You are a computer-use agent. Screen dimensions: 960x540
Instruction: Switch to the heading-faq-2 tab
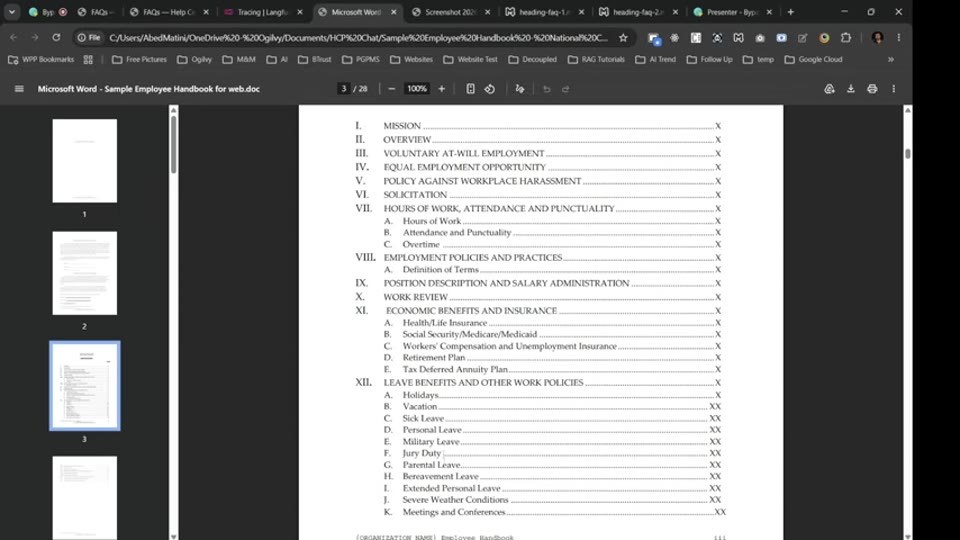pos(637,12)
